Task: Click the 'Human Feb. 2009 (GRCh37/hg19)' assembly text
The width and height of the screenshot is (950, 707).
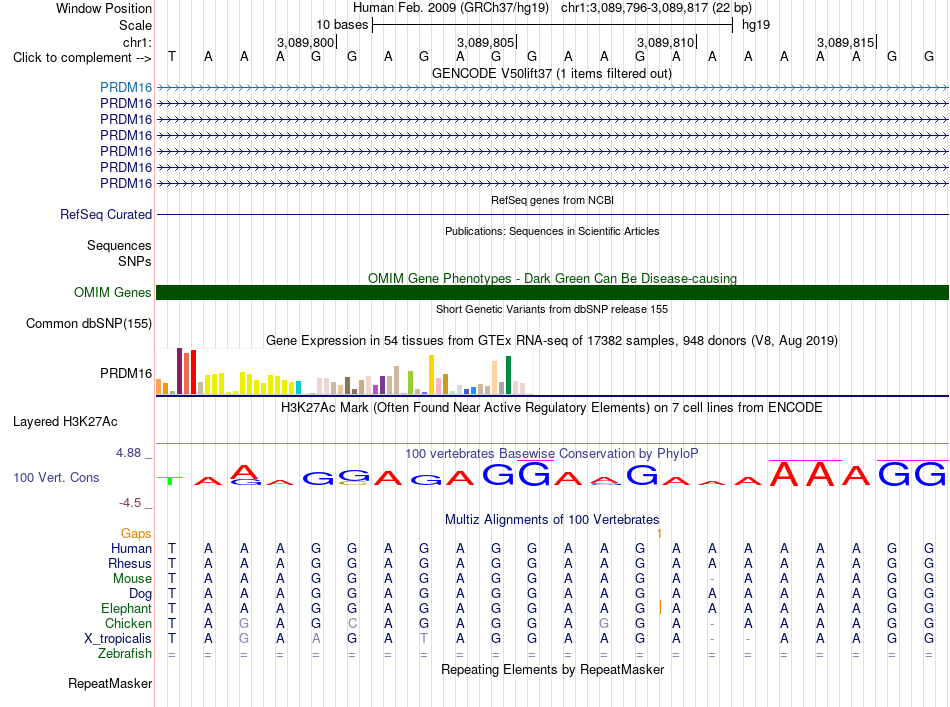Action: coord(451,8)
